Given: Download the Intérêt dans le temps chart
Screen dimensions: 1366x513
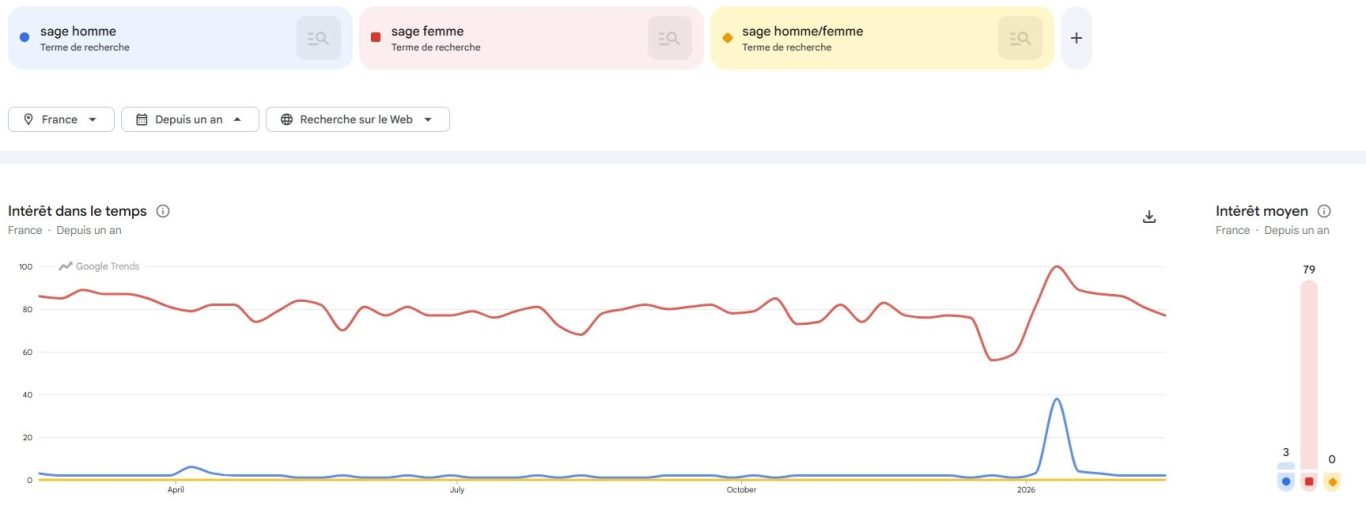Looking at the screenshot, I should tap(1149, 217).
